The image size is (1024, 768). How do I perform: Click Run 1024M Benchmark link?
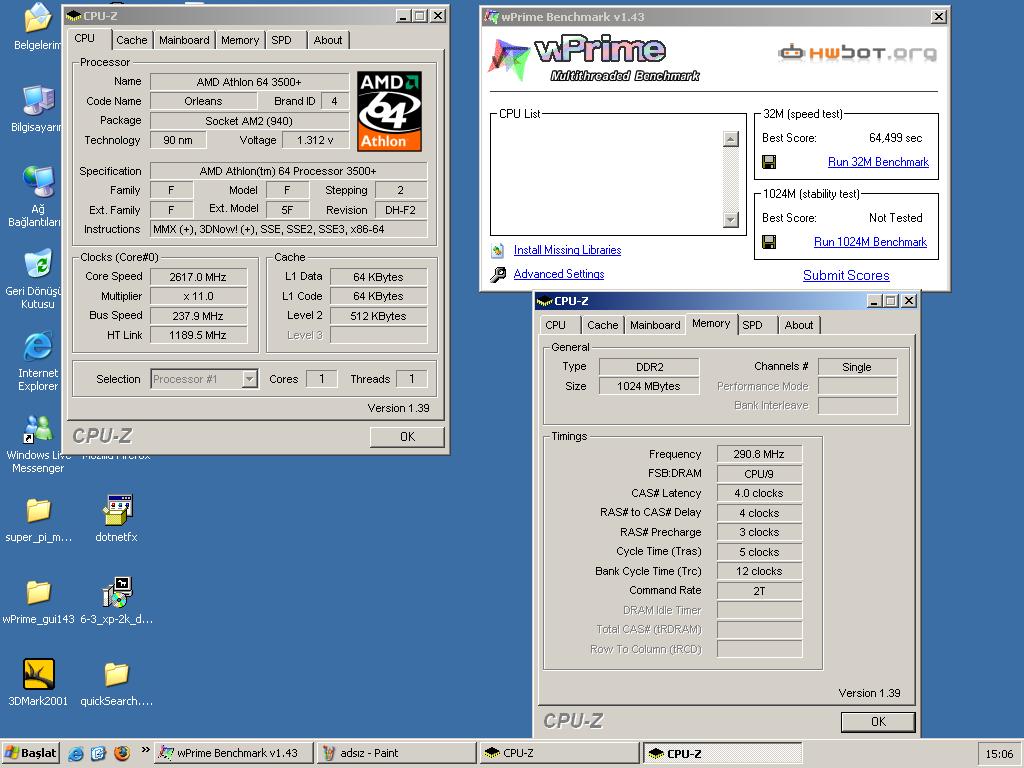click(871, 242)
